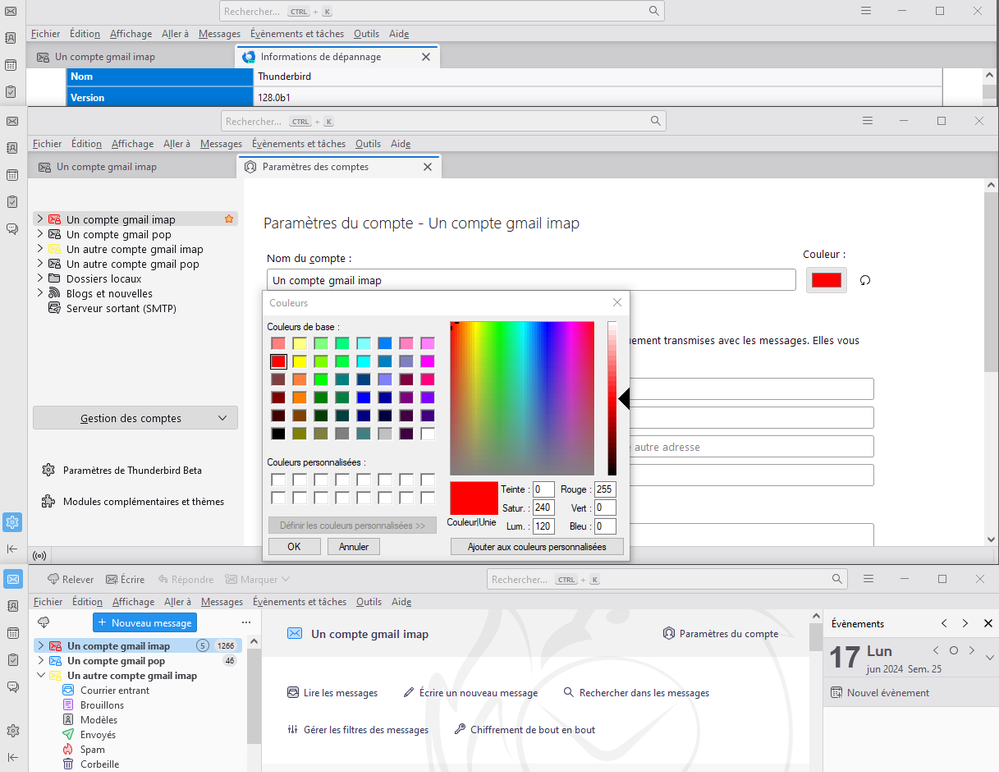Open address book in account settings window sidebar
The height and width of the screenshot is (772, 999).
point(12,148)
